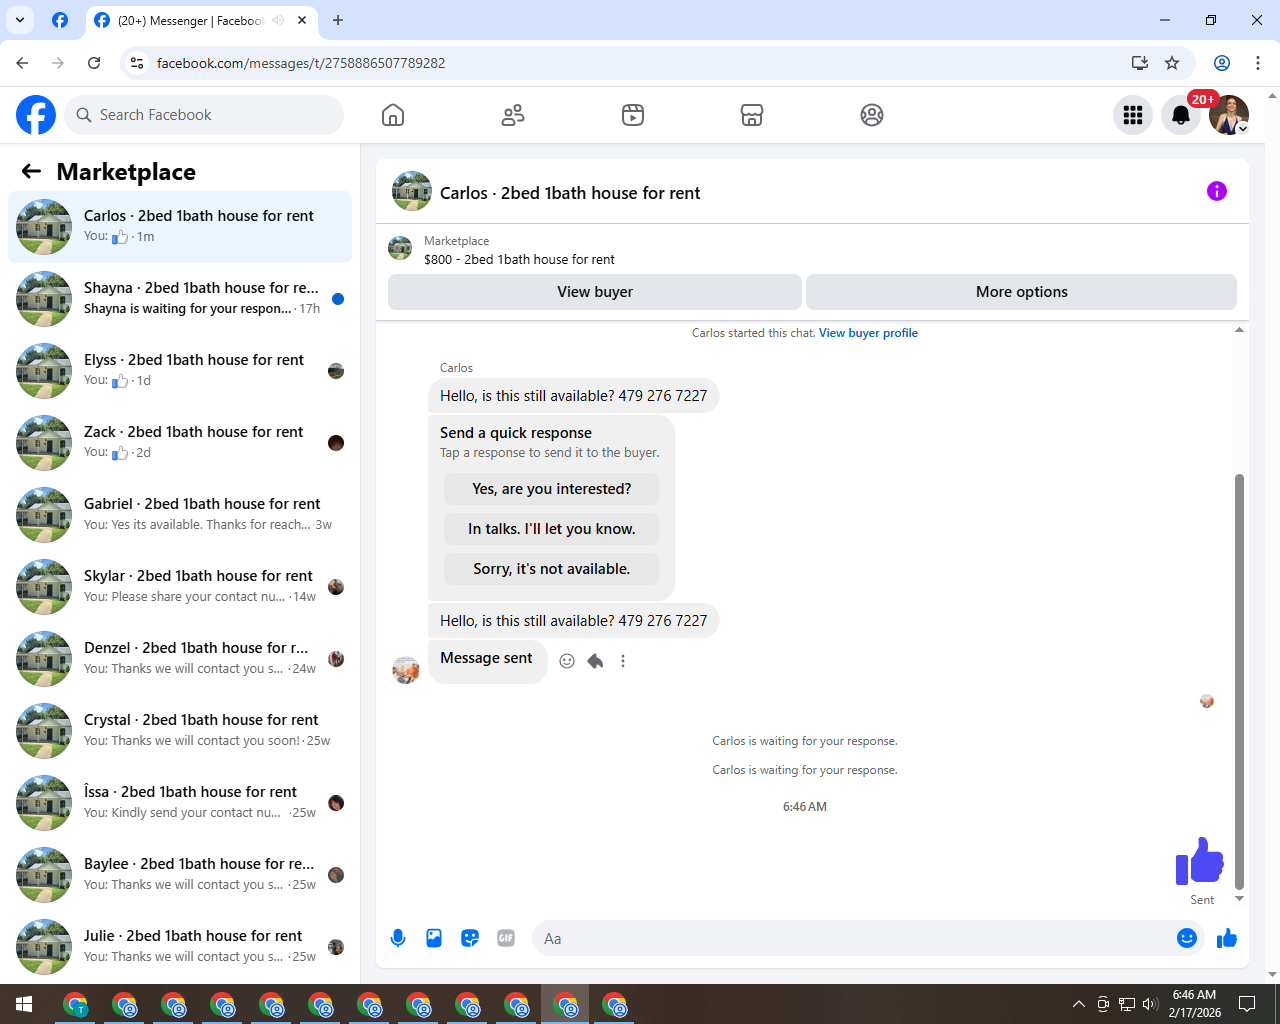Open Denzel conversation in the list

click(180, 659)
